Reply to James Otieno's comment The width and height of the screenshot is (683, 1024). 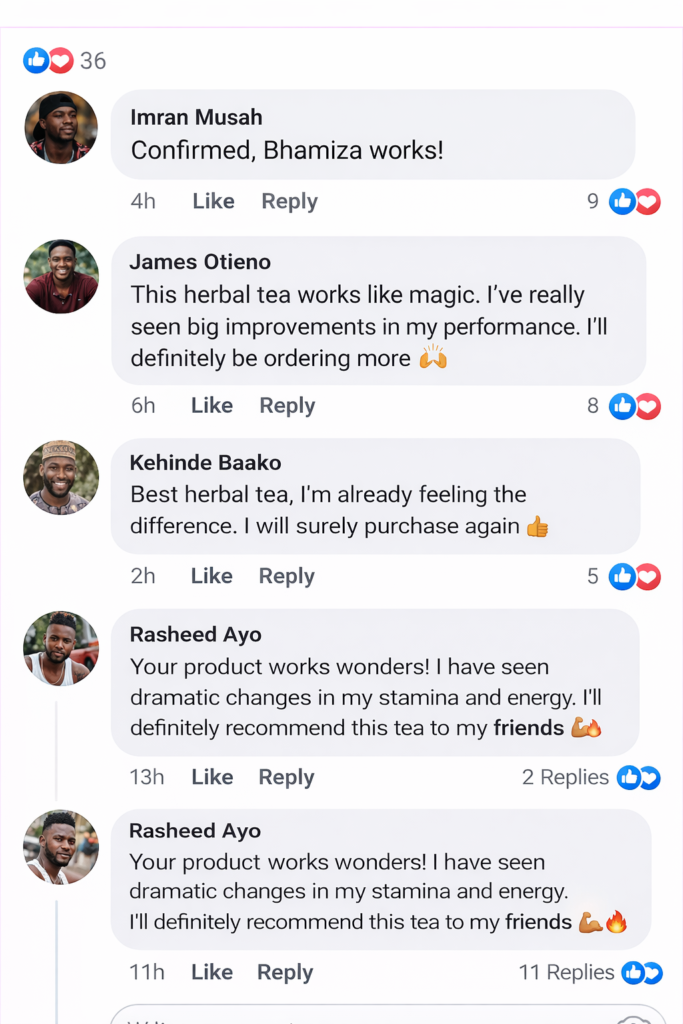click(x=287, y=406)
